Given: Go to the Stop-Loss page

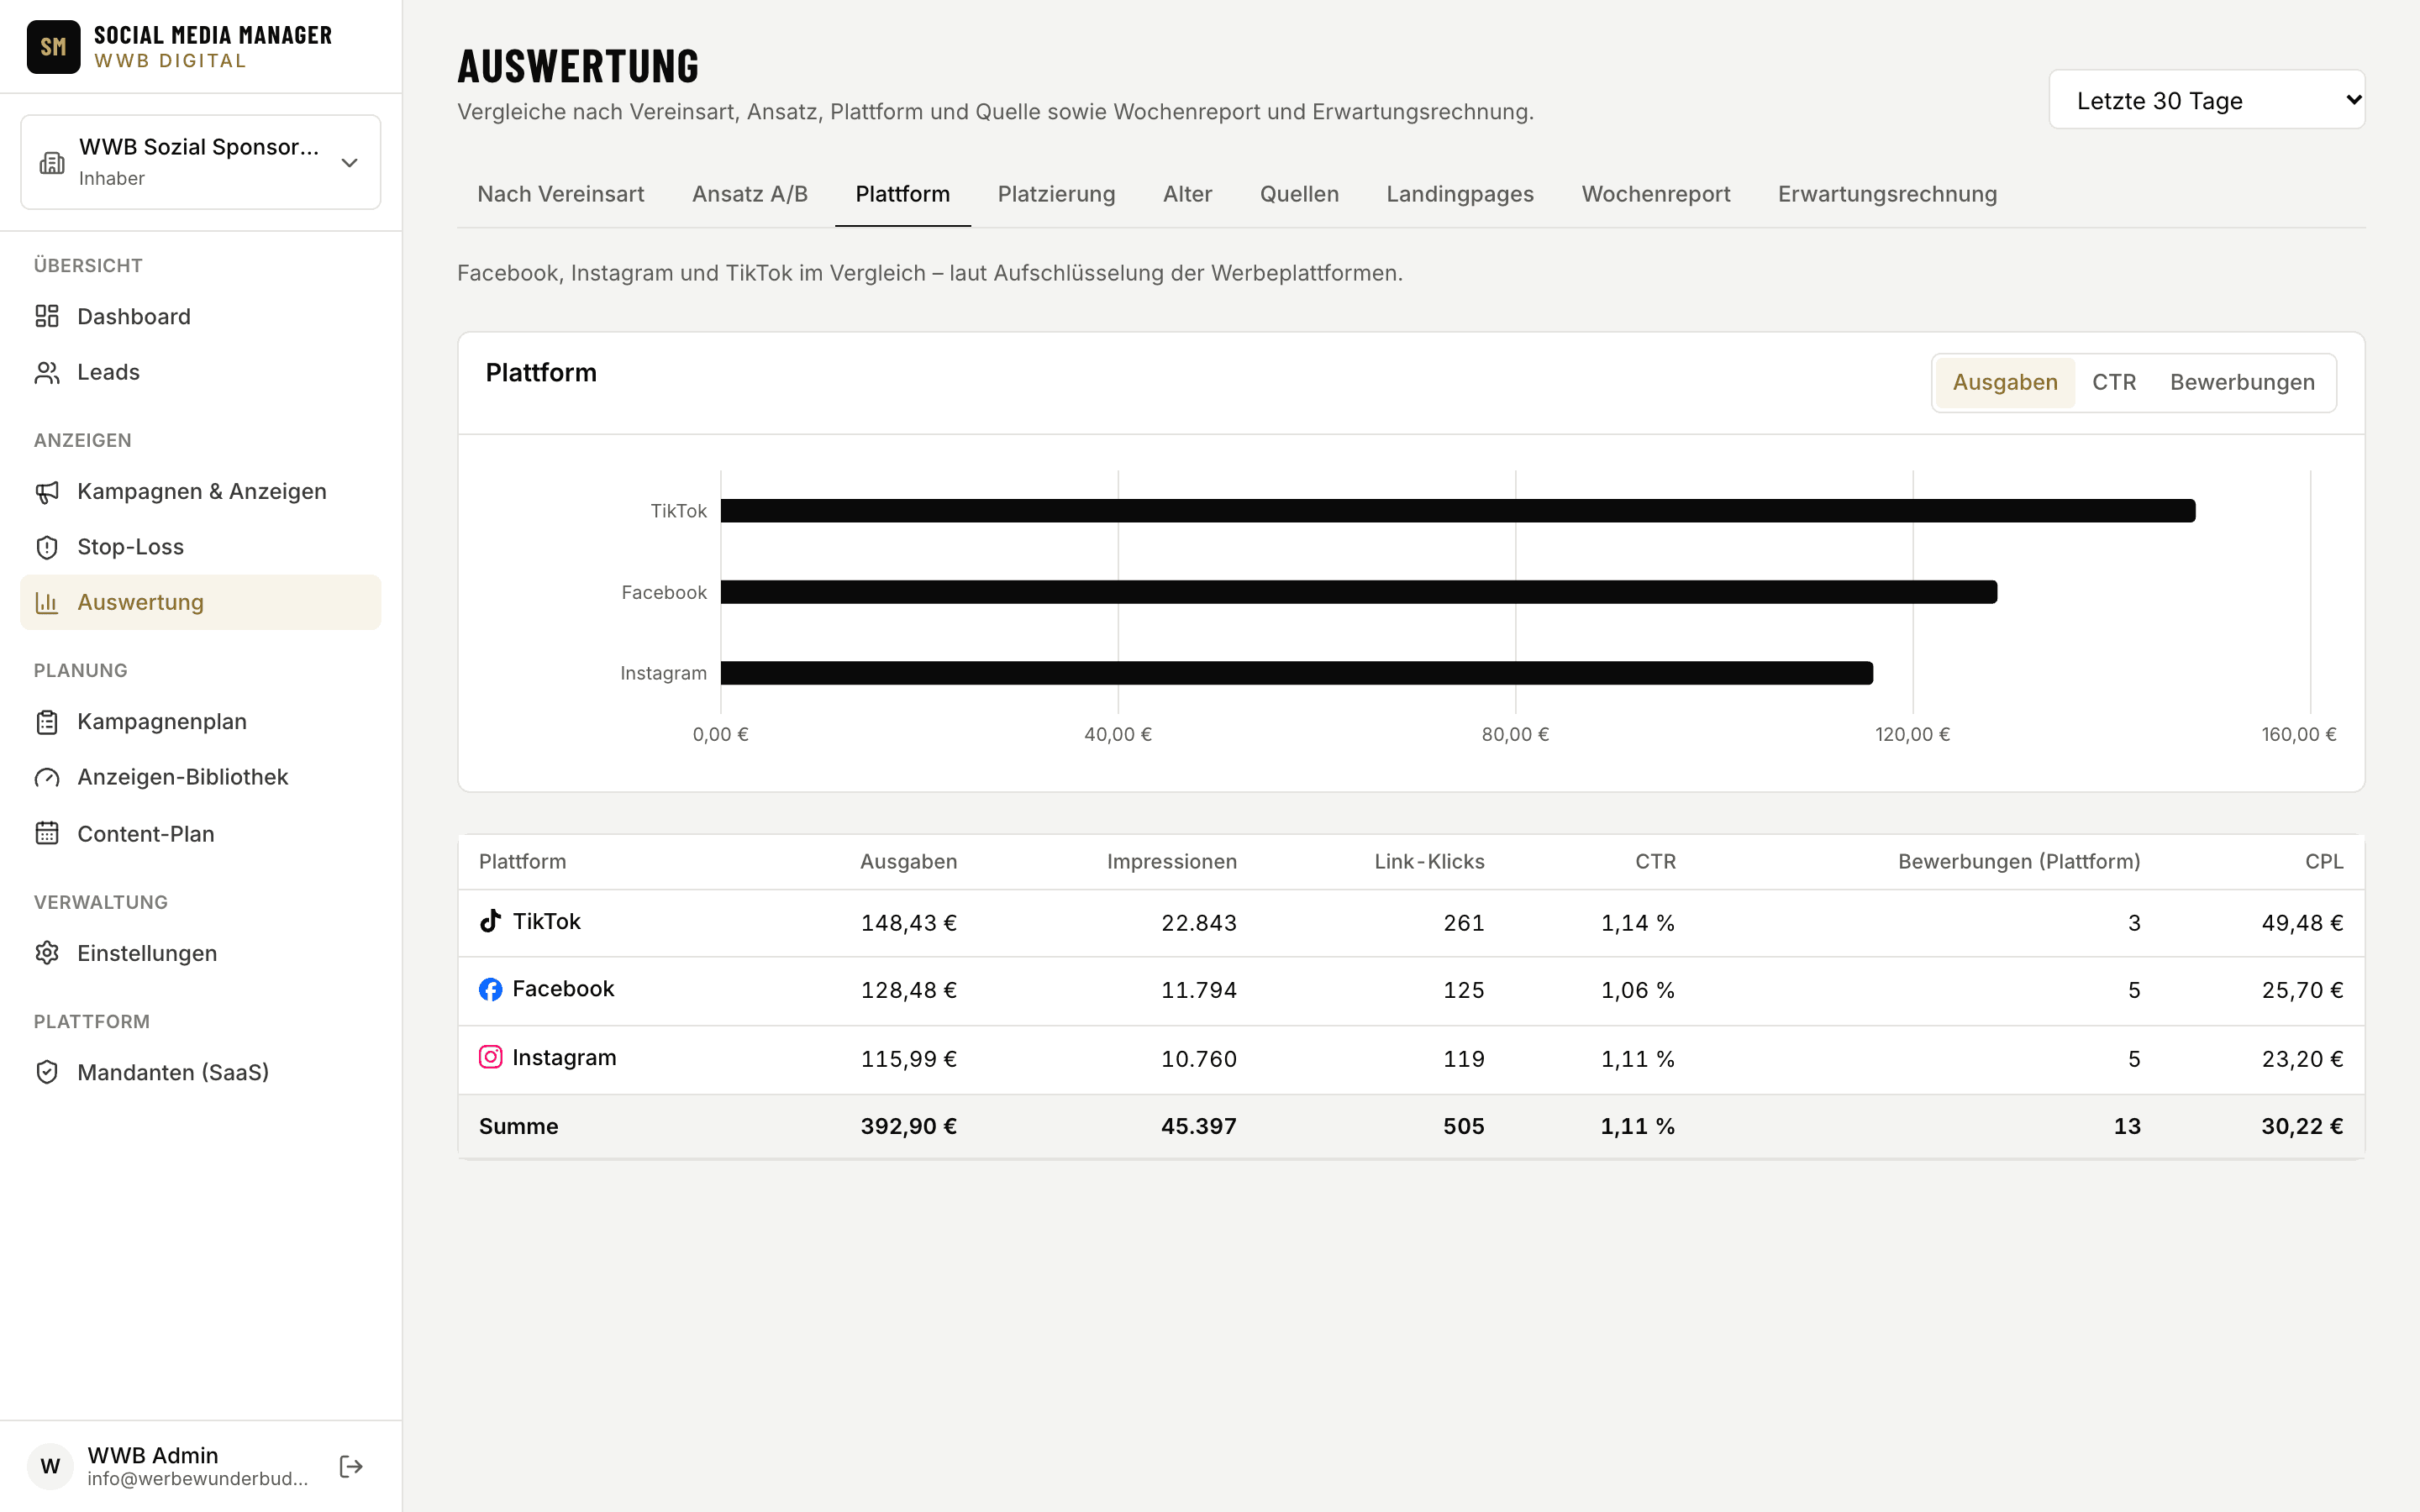Looking at the screenshot, I should click(x=200, y=547).
